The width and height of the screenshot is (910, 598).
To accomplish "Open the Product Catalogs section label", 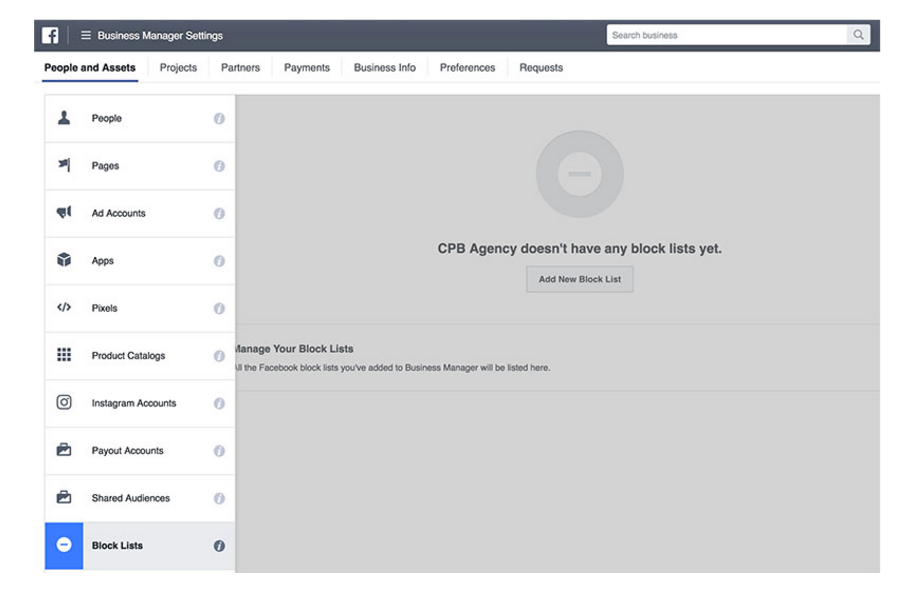I will [128, 356].
